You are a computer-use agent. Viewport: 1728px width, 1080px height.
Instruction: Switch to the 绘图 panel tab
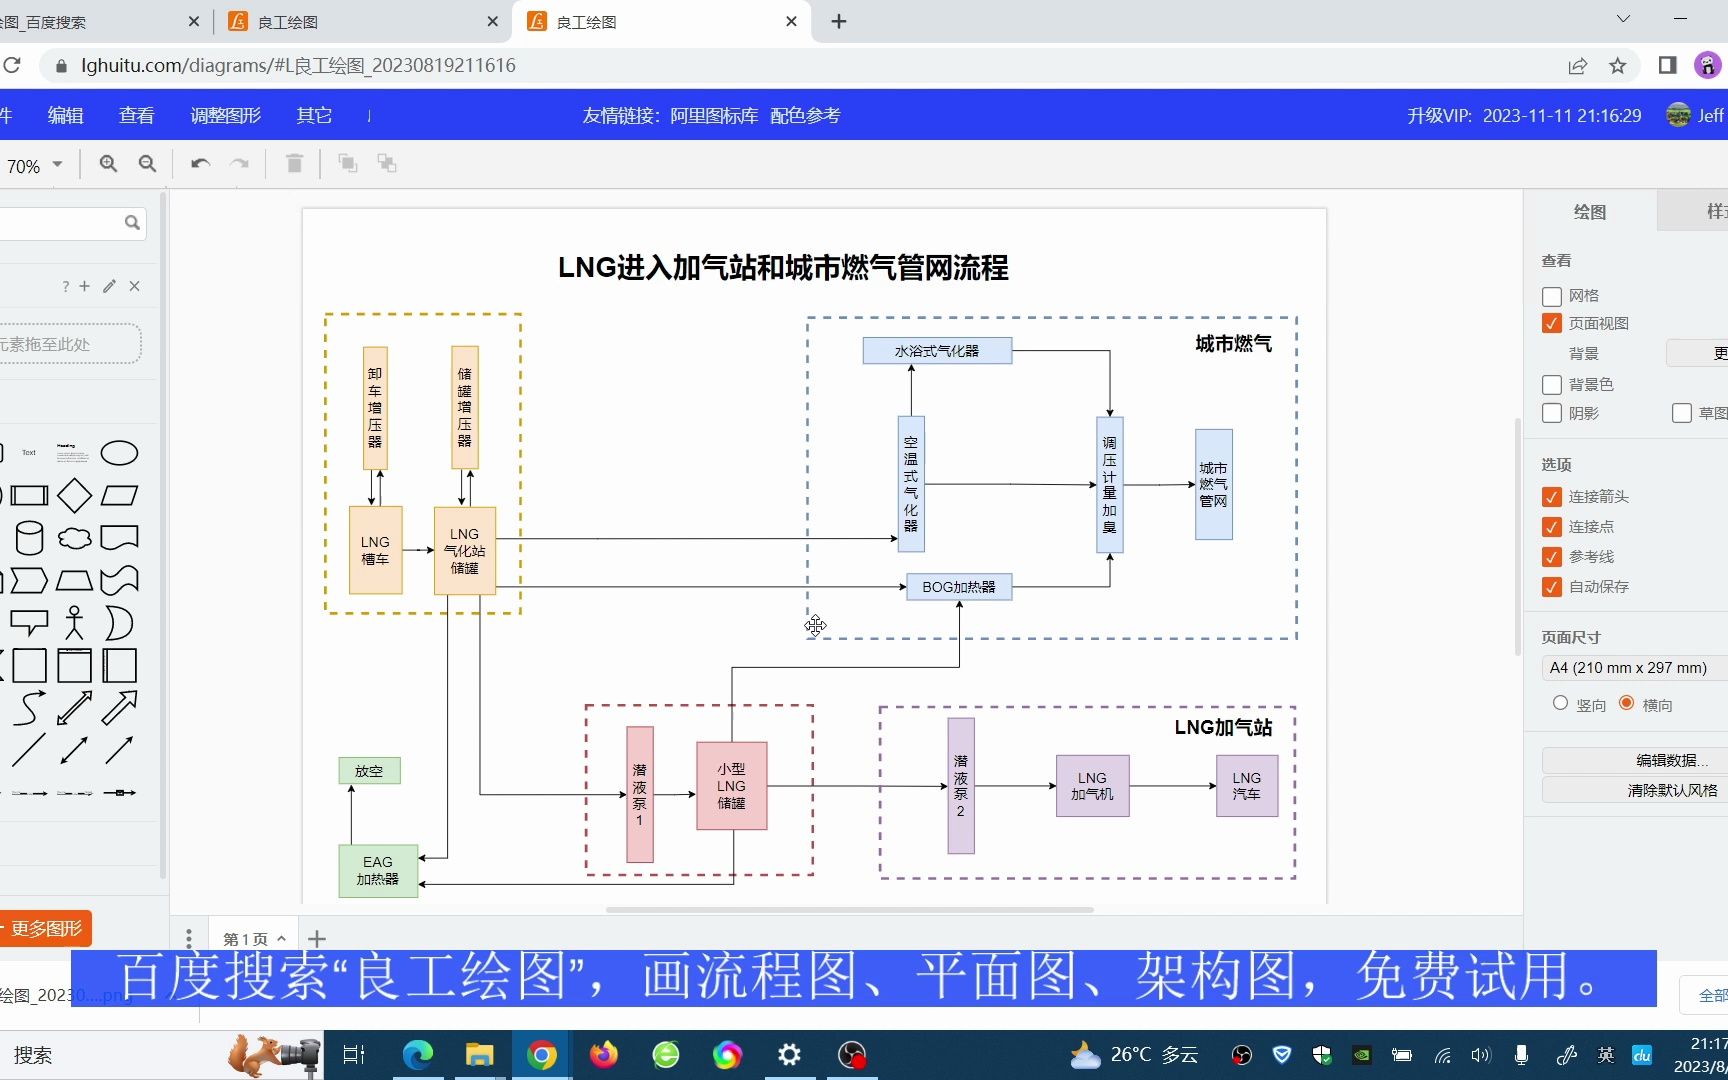1591,212
